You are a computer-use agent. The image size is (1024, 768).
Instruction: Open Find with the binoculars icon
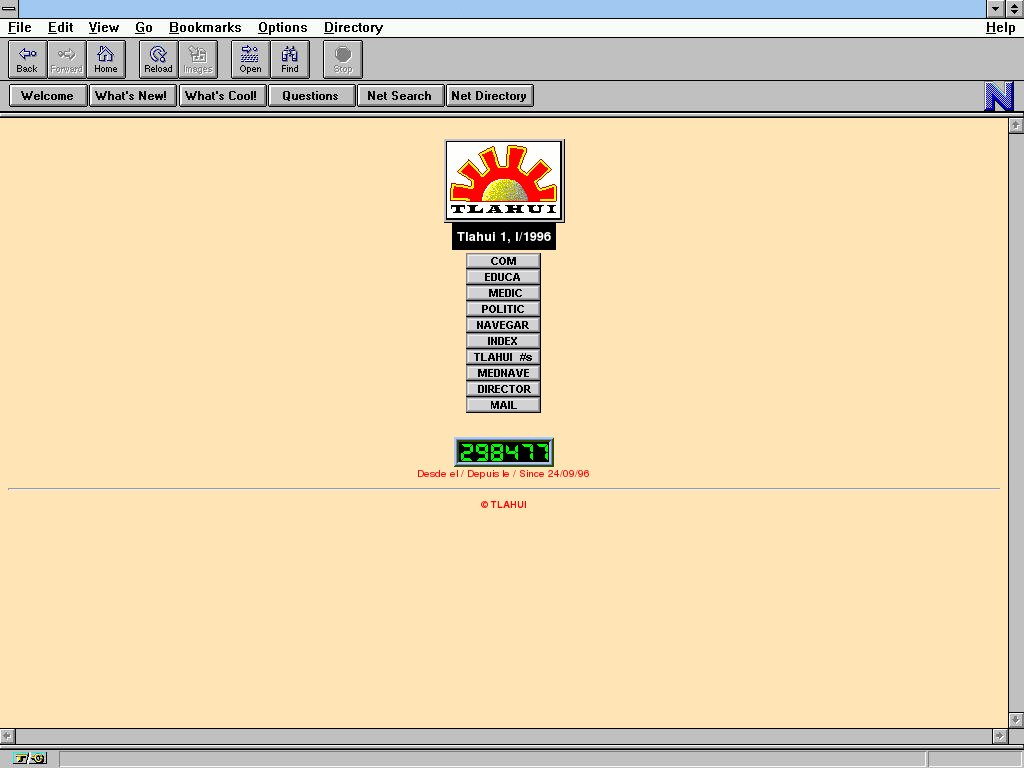(x=290, y=59)
